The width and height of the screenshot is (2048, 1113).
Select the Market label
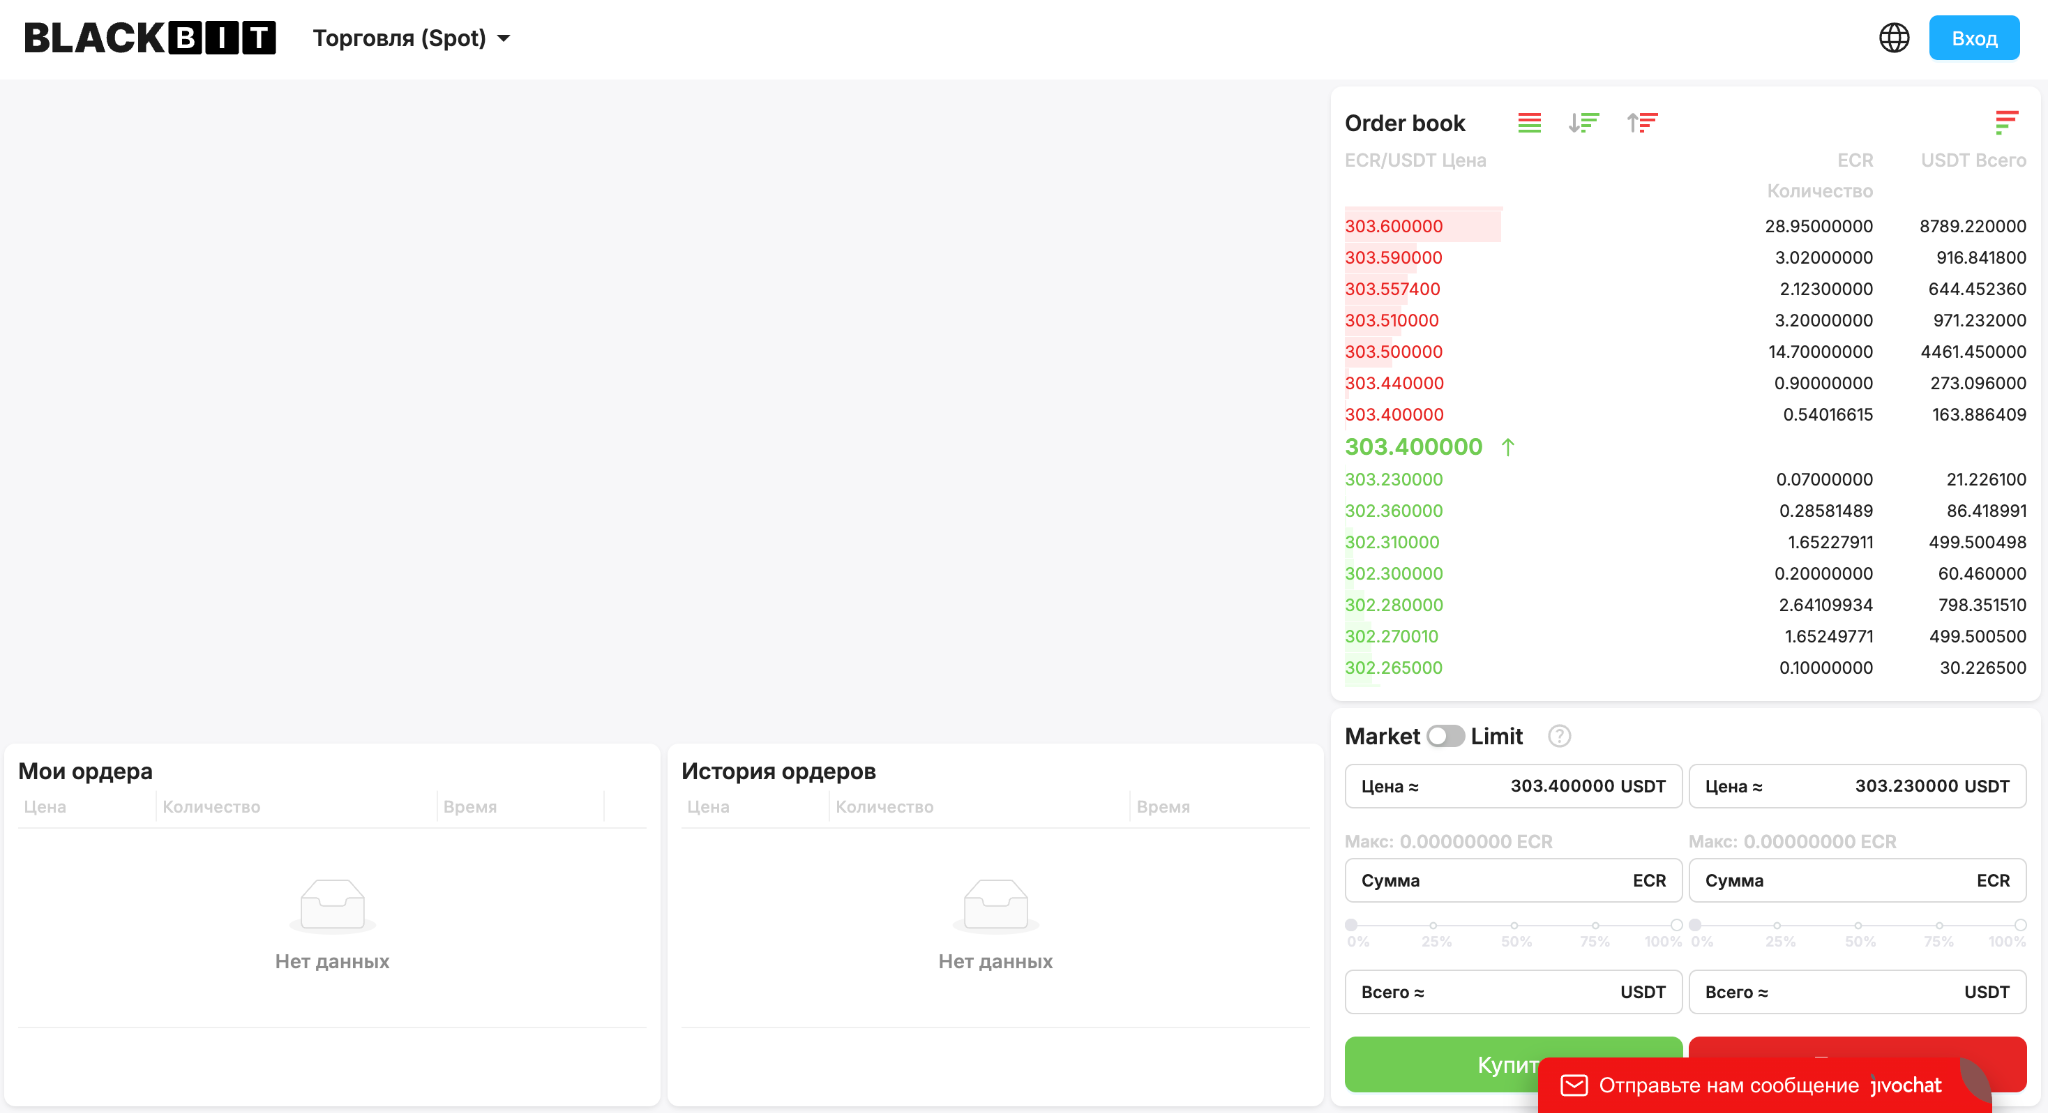pos(1382,736)
